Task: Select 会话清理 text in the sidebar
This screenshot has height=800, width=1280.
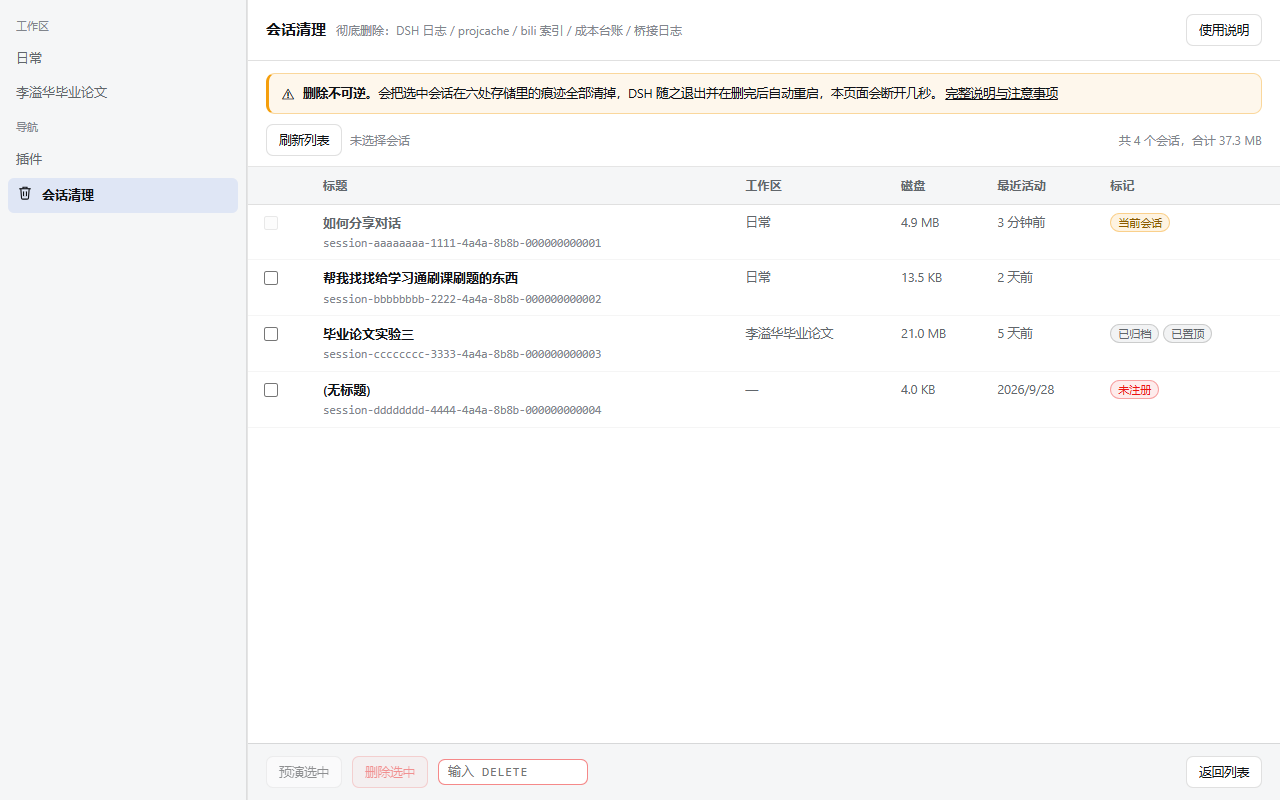Action: point(68,195)
